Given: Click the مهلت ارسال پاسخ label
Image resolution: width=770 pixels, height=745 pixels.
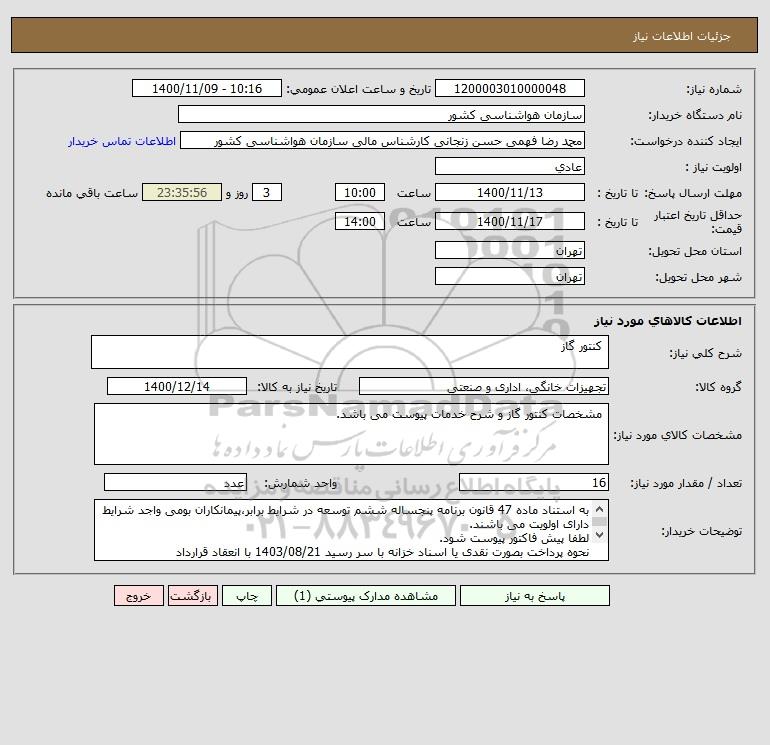Looking at the screenshot, I should [x=693, y=193].
